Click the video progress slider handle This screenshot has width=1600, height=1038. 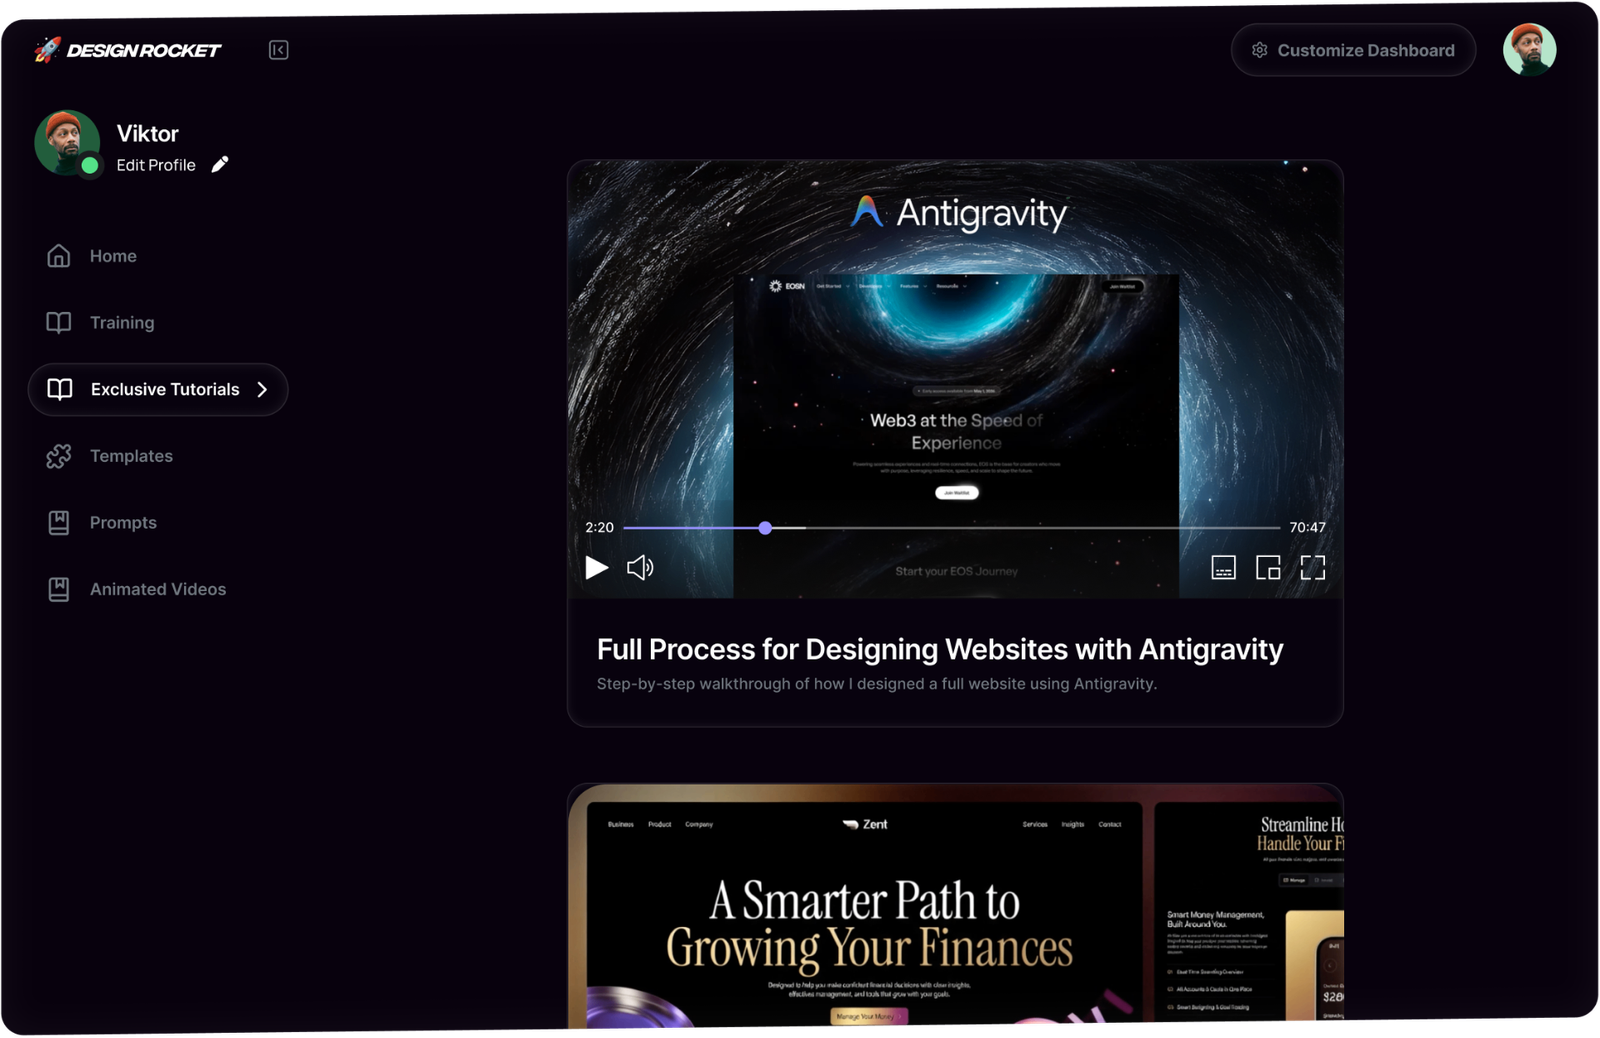[x=765, y=527]
